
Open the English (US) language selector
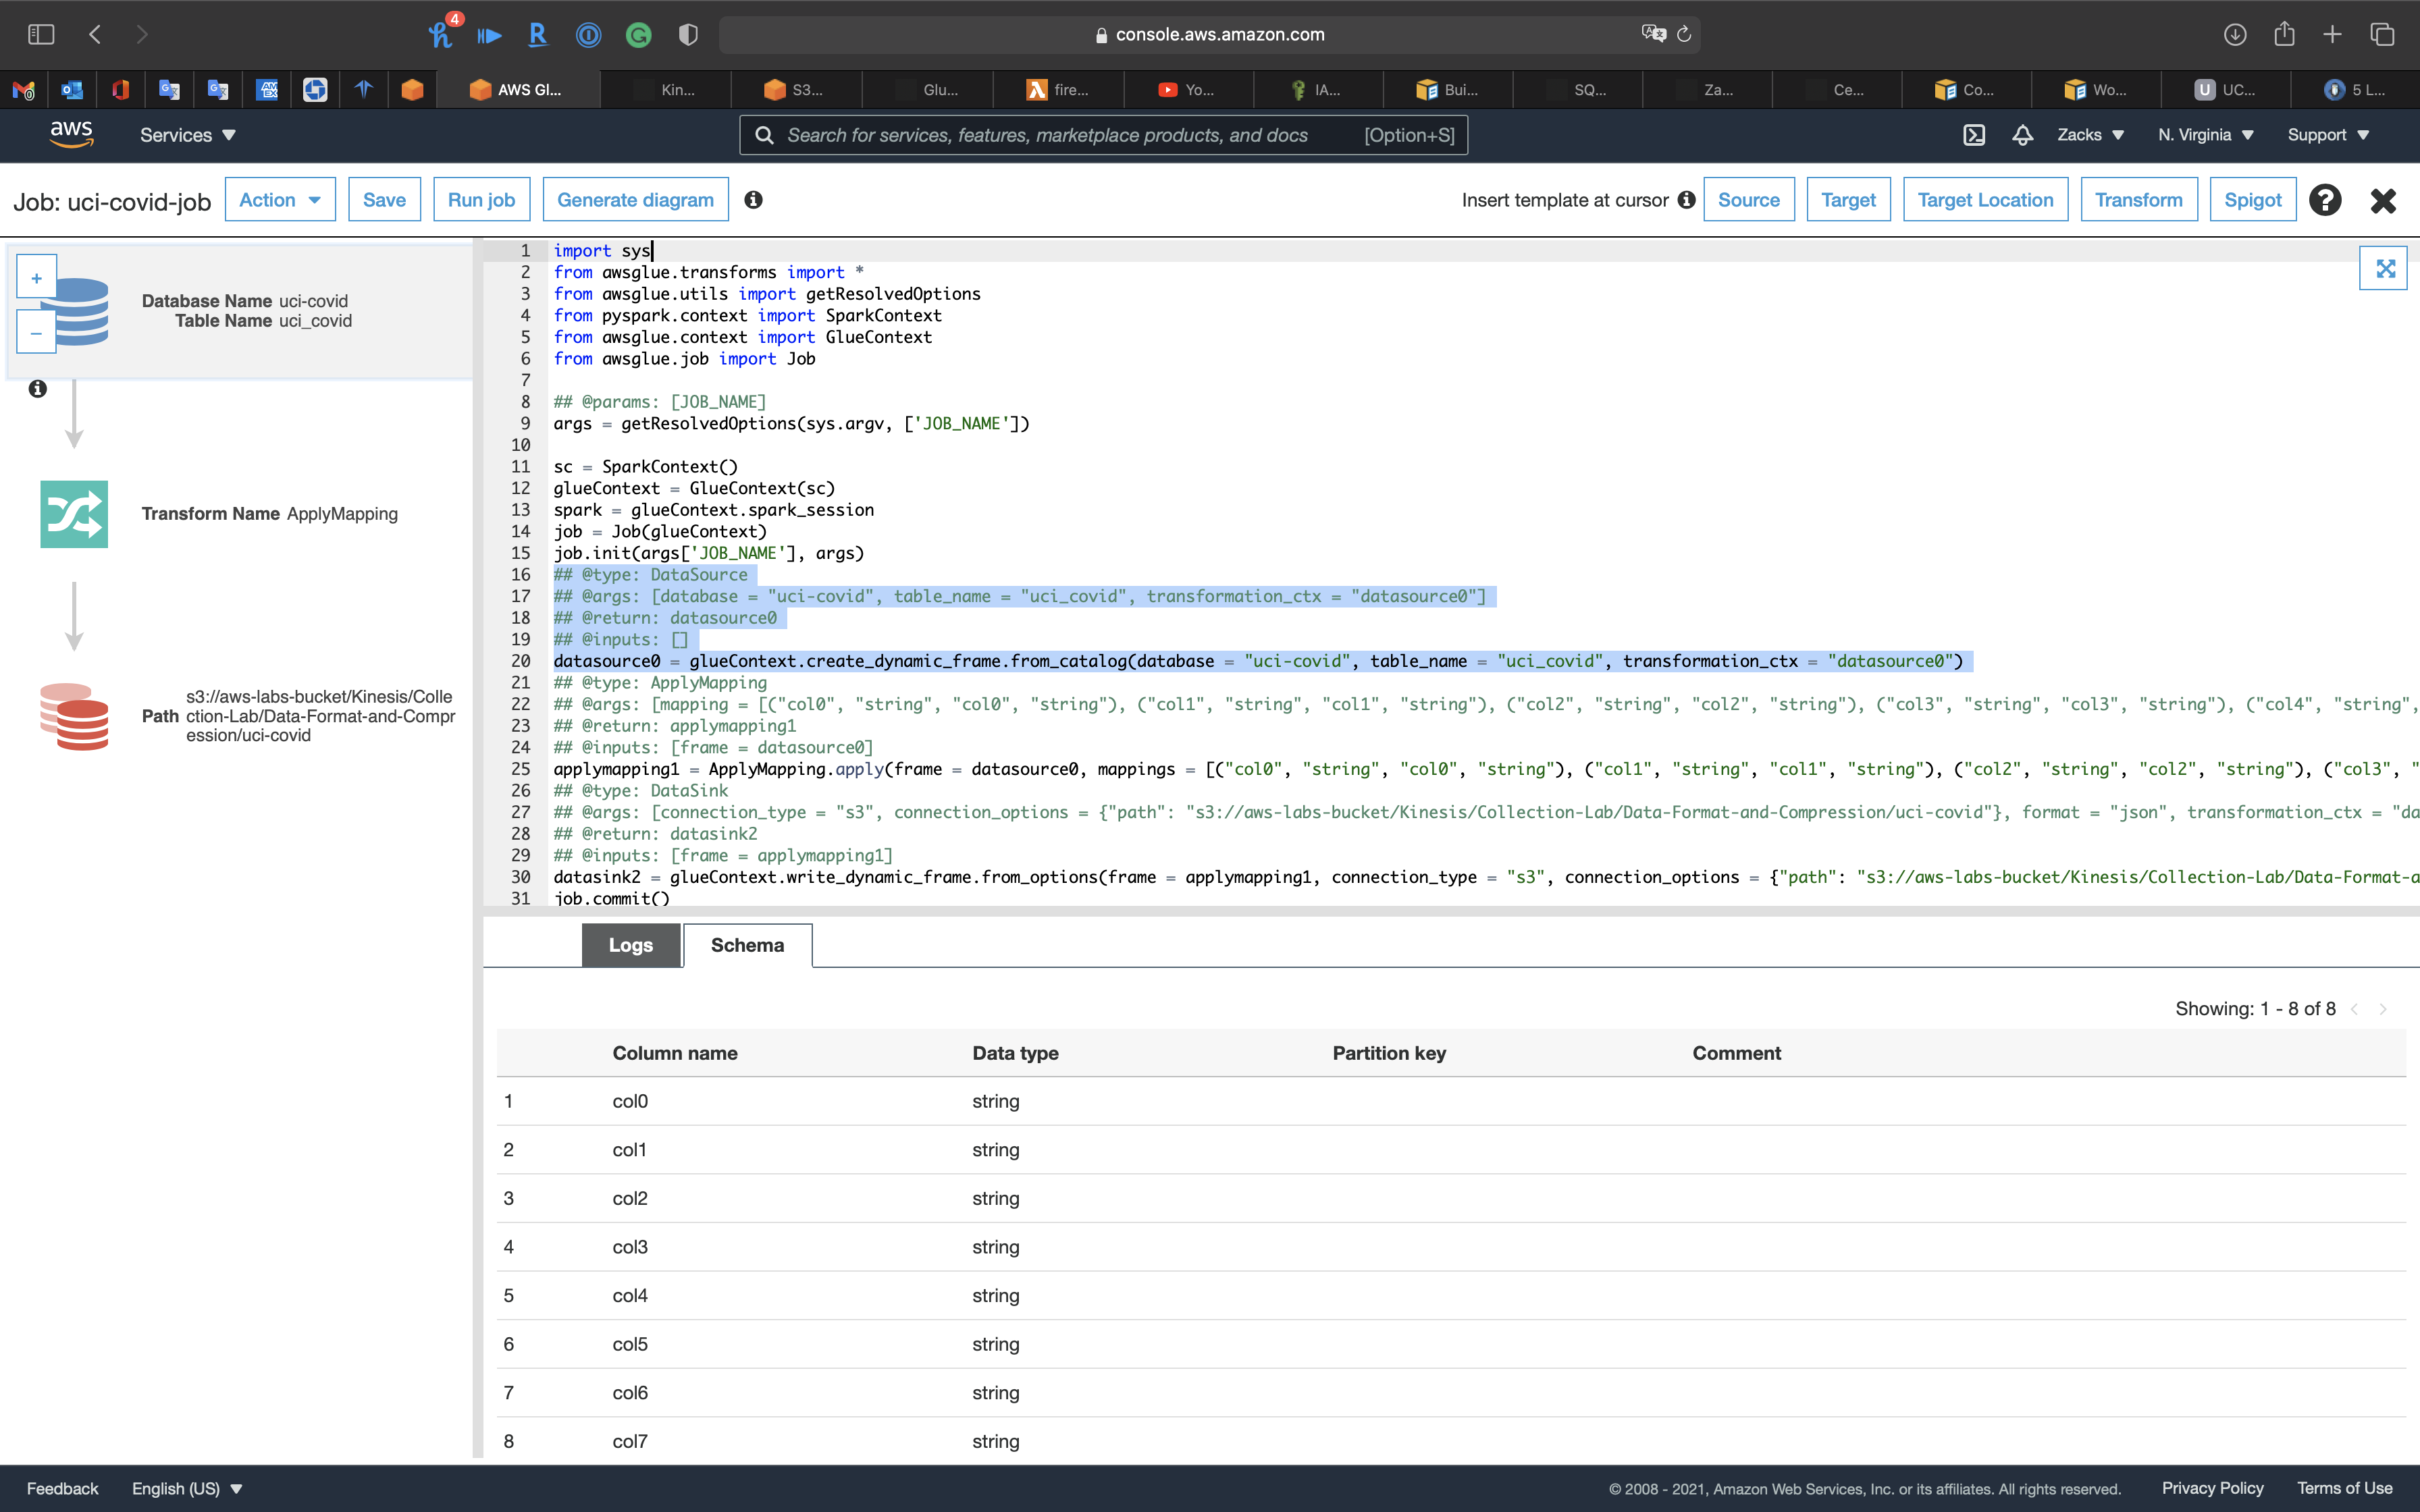(187, 1488)
